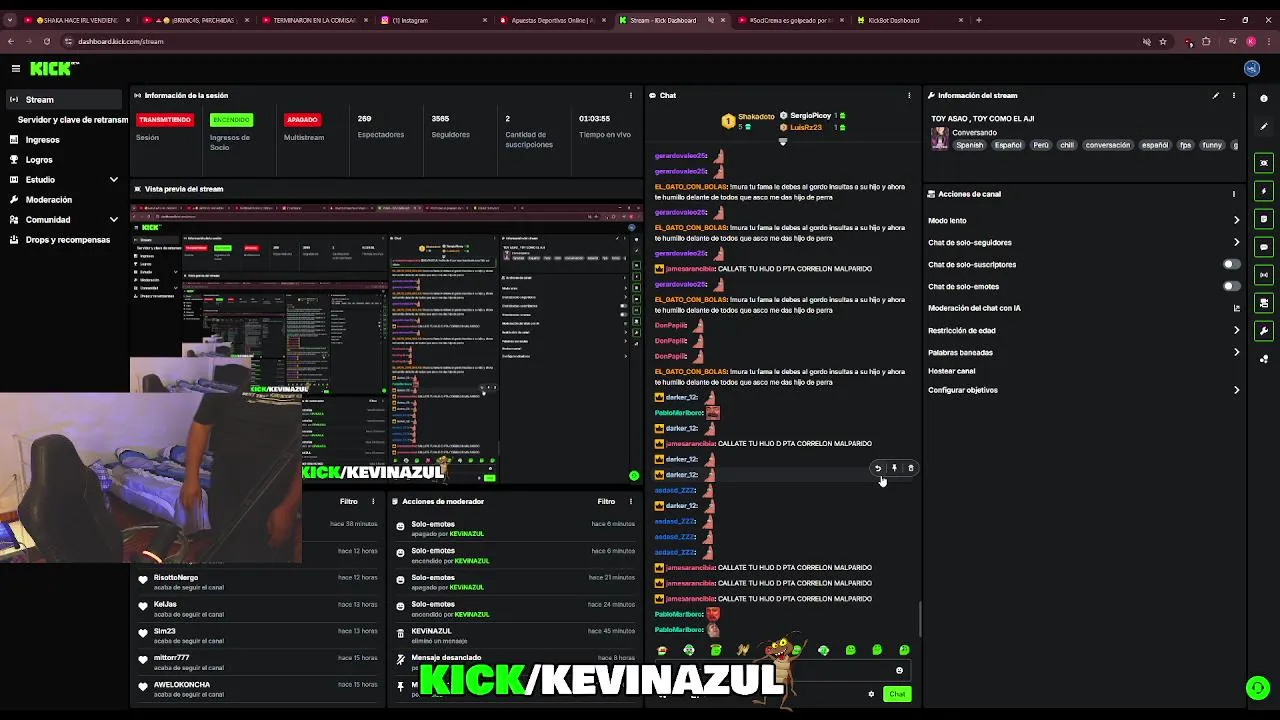
Task: Toggle the chat bubble widget sidebar icon
Action: coord(1264,247)
